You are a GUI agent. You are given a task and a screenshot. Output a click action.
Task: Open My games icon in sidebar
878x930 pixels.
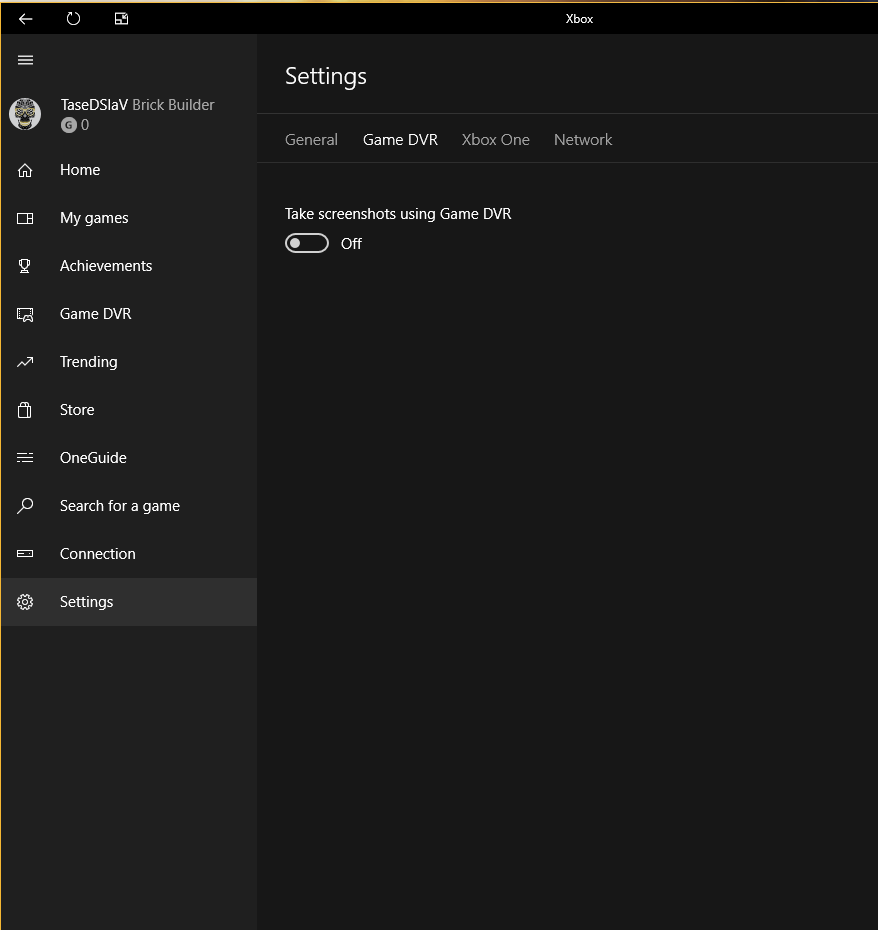click(26, 218)
